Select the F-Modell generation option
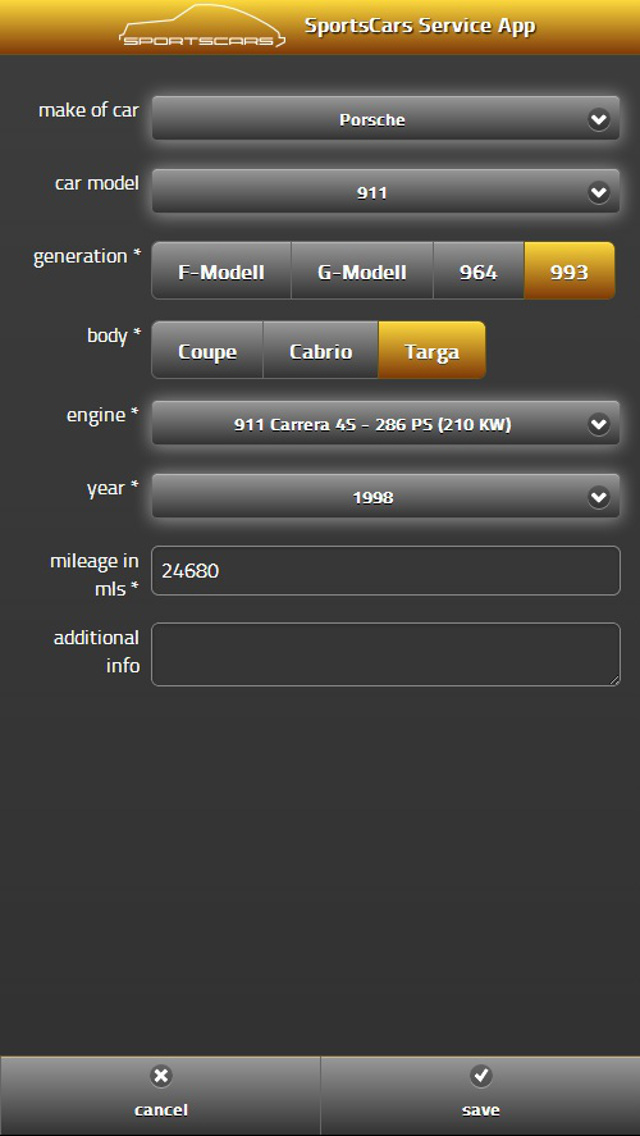640x1136 pixels. [221, 271]
